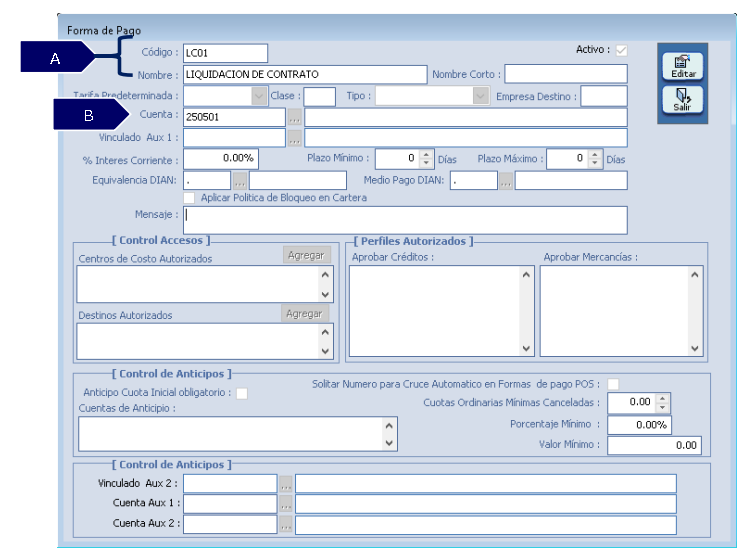Toggle the Activo checkbox
745x554 pixels.
(x=621, y=50)
